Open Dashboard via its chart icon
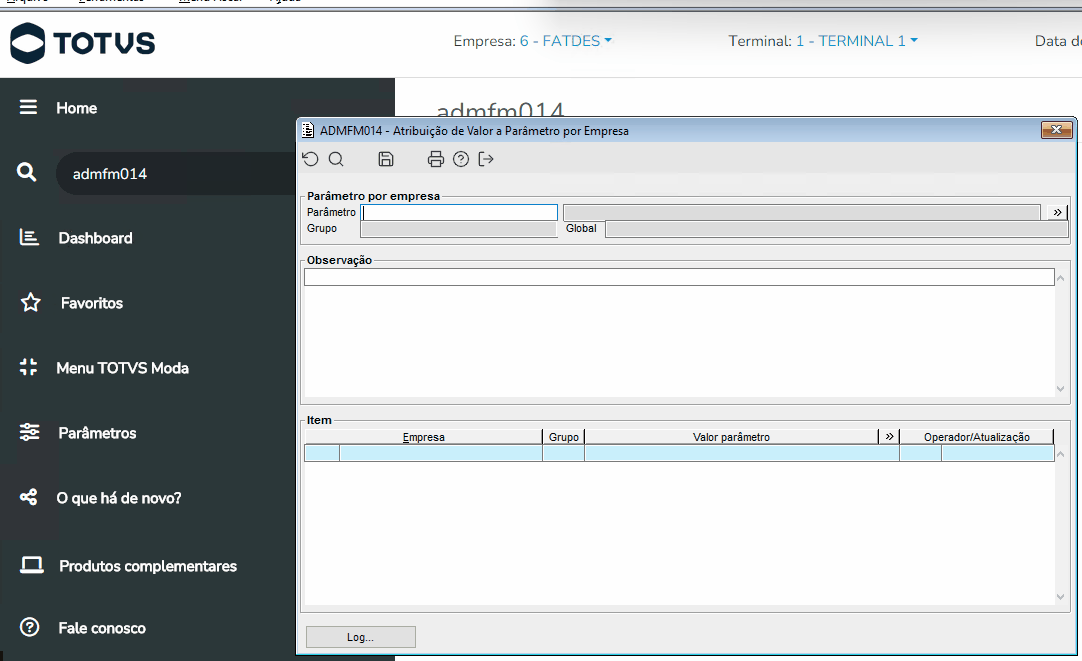The width and height of the screenshot is (1082, 661). [x=29, y=237]
